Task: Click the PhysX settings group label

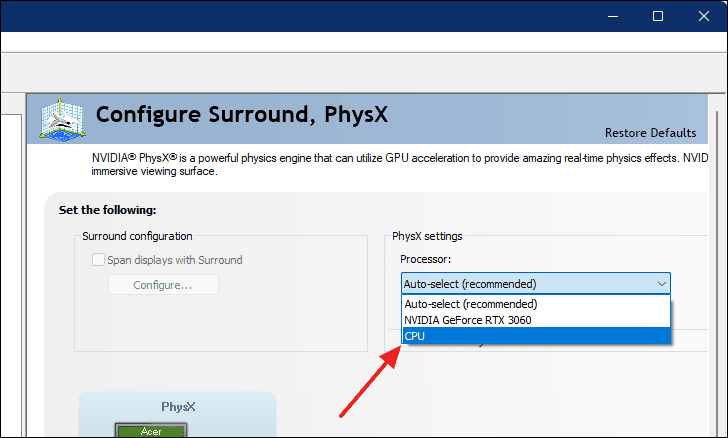Action: [427, 236]
